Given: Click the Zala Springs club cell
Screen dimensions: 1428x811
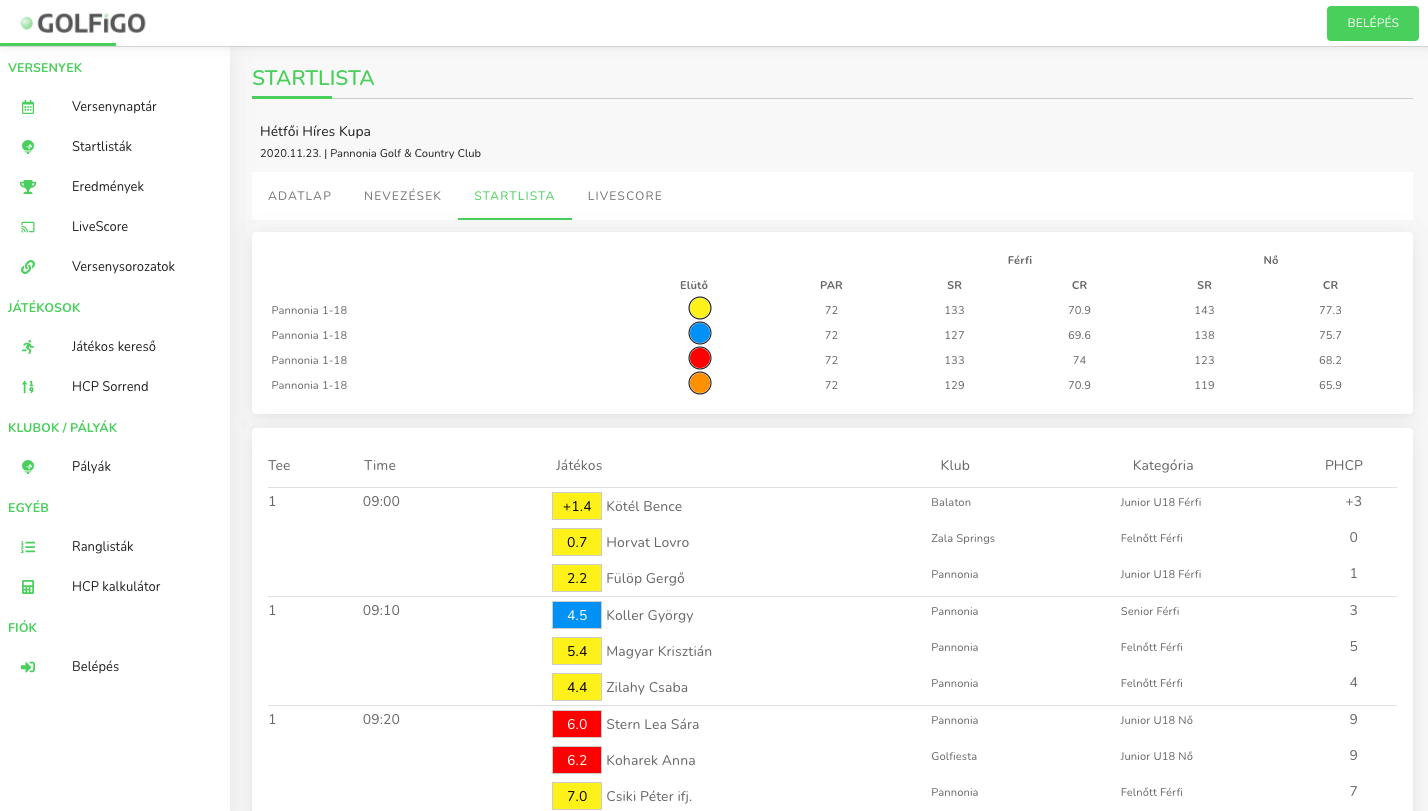Looking at the screenshot, I should pyautogui.click(x=963, y=538).
